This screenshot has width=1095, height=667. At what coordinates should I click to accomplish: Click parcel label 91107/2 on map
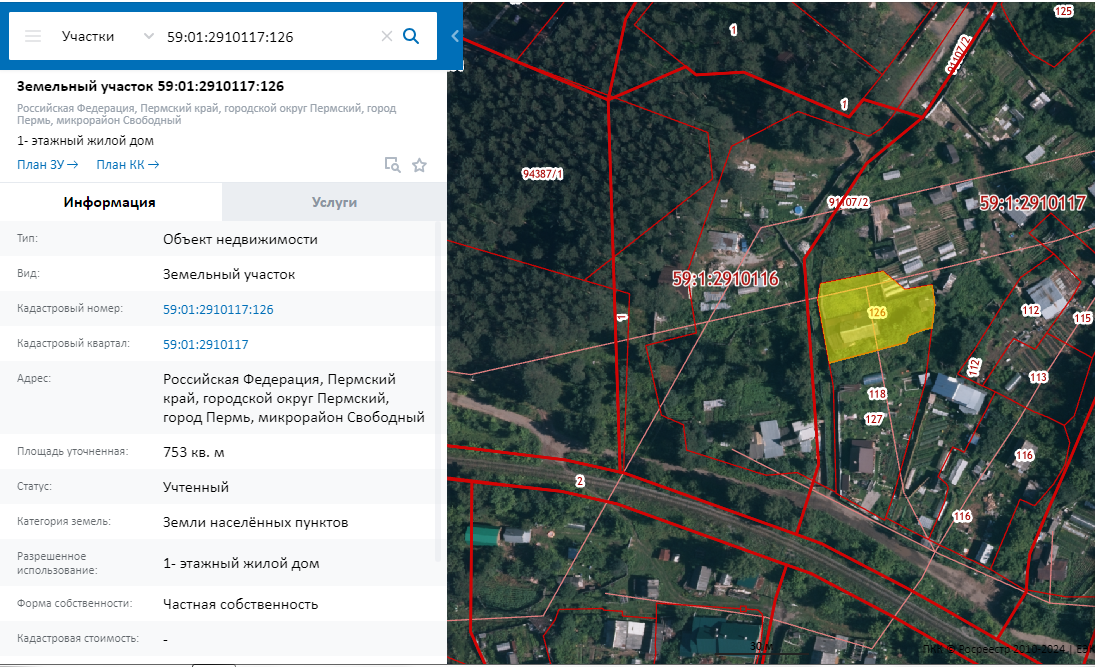848,202
